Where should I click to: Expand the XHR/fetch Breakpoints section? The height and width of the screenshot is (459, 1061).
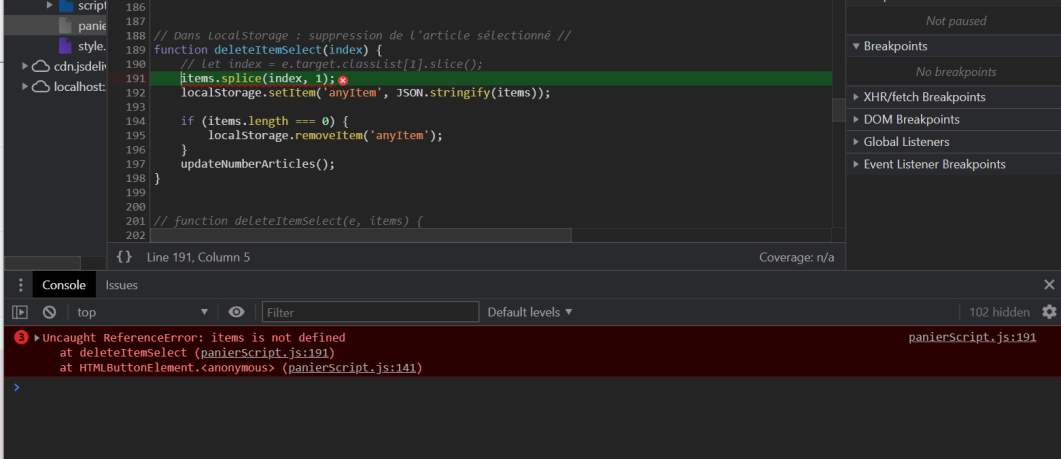click(924, 97)
